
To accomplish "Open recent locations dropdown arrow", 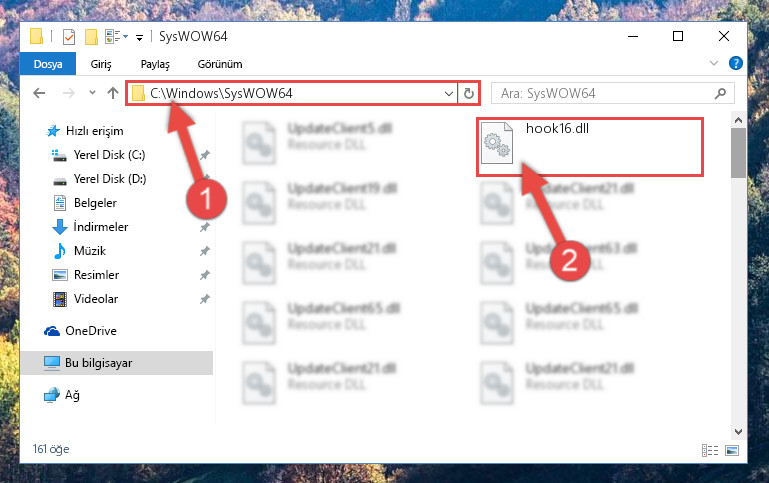I will pos(92,92).
